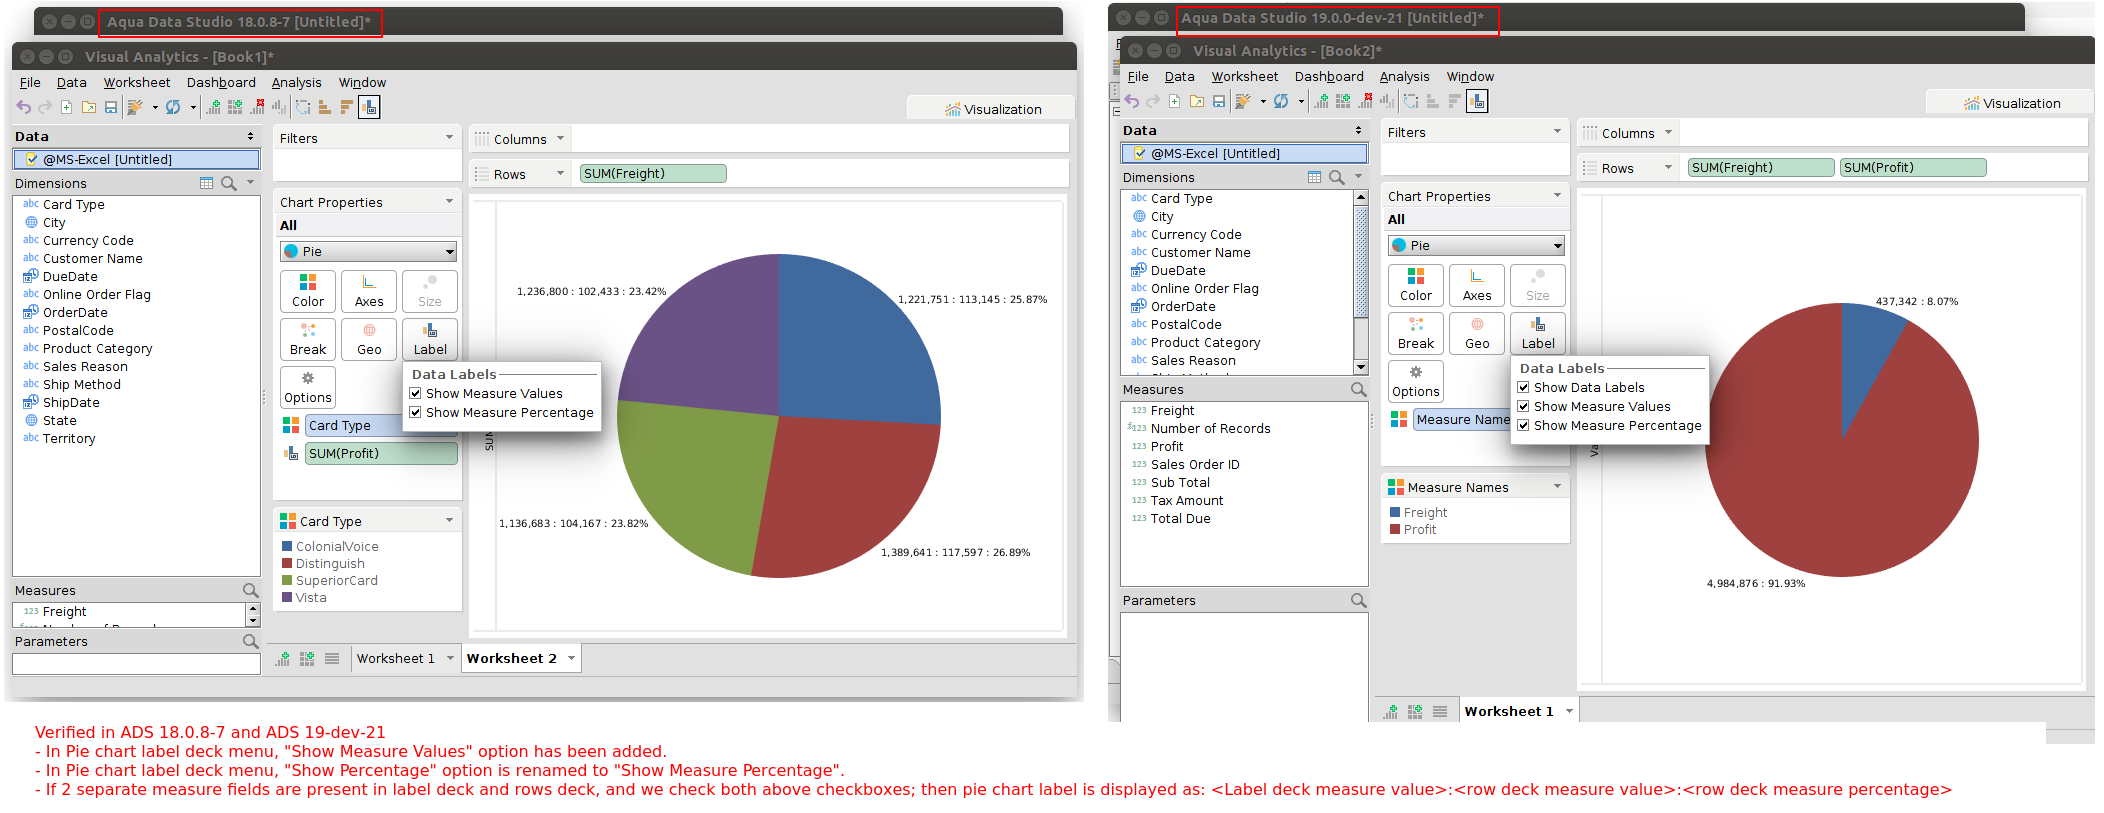Click the sort ascending icon in Book1 toolbar
The height and width of the screenshot is (813, 2104).
pyautogui.click(x=325, y=107)
